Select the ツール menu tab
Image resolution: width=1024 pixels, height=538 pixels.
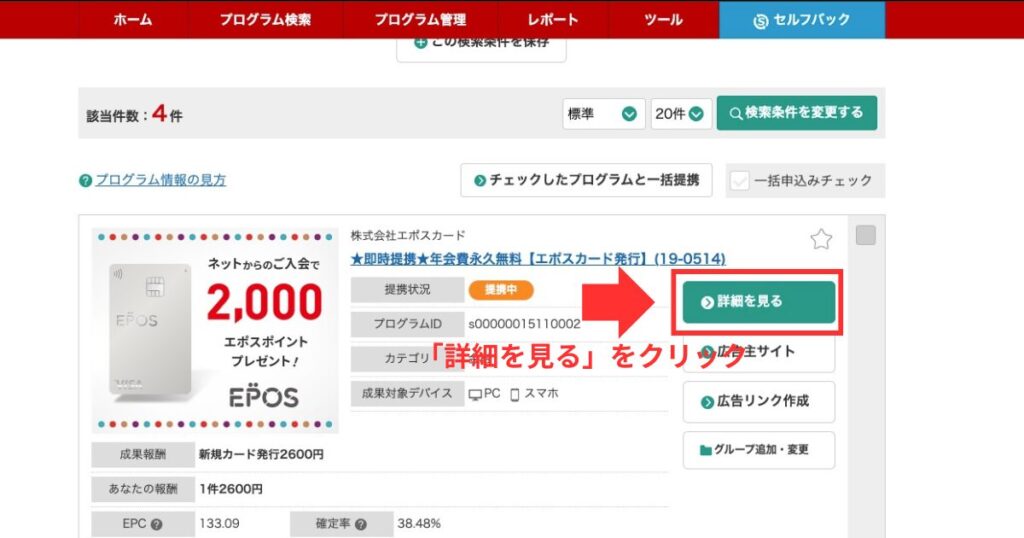664,20
